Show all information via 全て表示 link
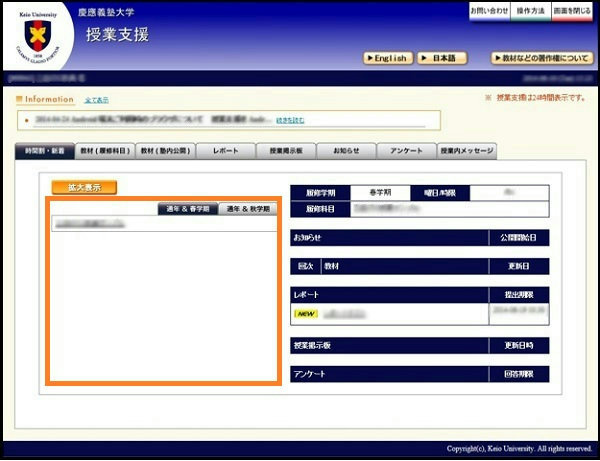Viewport: 600px width, 461px height. 97,100
